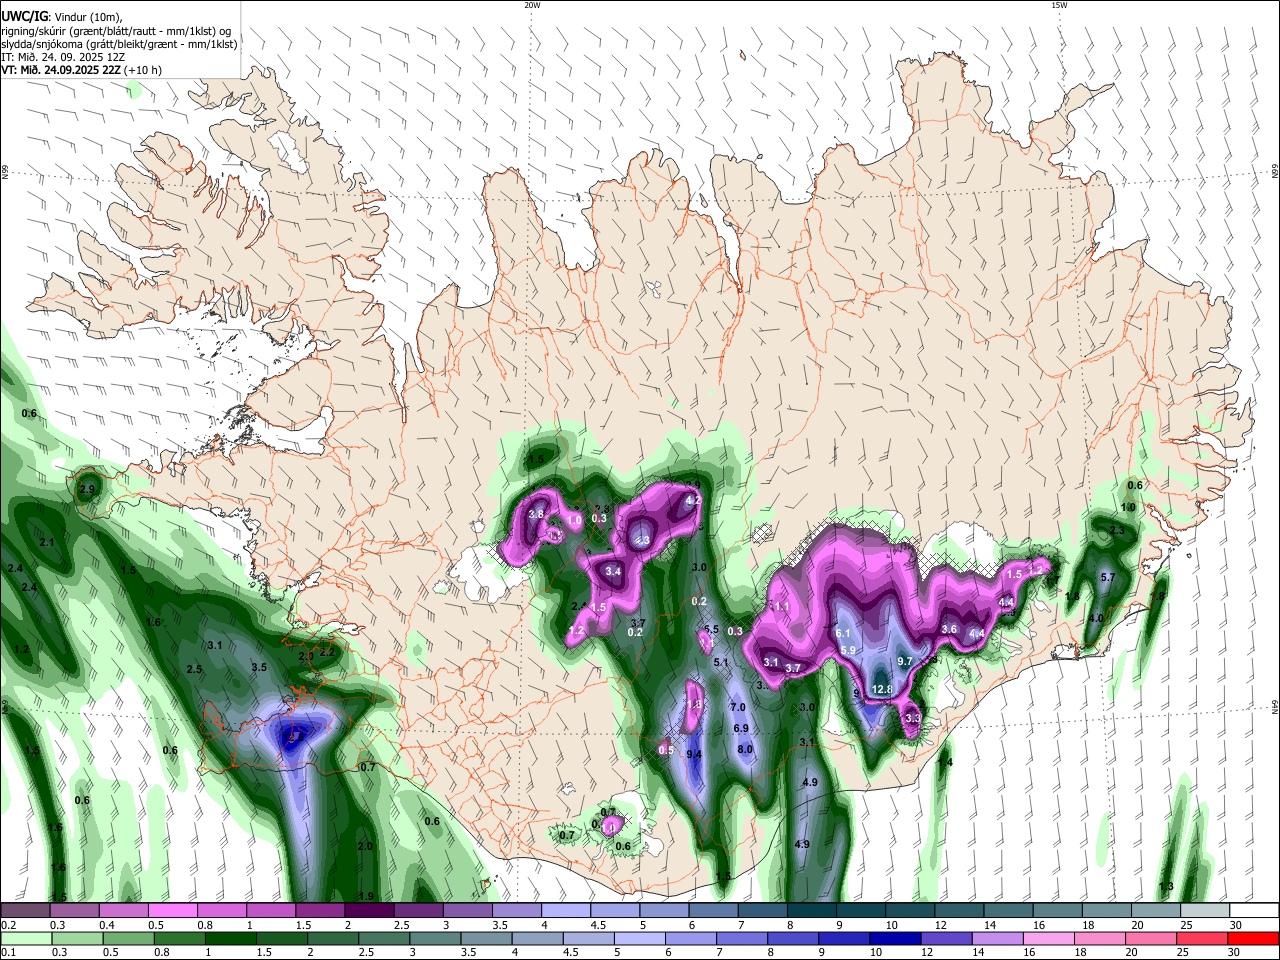Image resolution: width=1280 pixels, height=960 pixels.
Task: Click the greyish-purple 0.2–0.3 snow legend swatch
Action: (x=25, y=911)
